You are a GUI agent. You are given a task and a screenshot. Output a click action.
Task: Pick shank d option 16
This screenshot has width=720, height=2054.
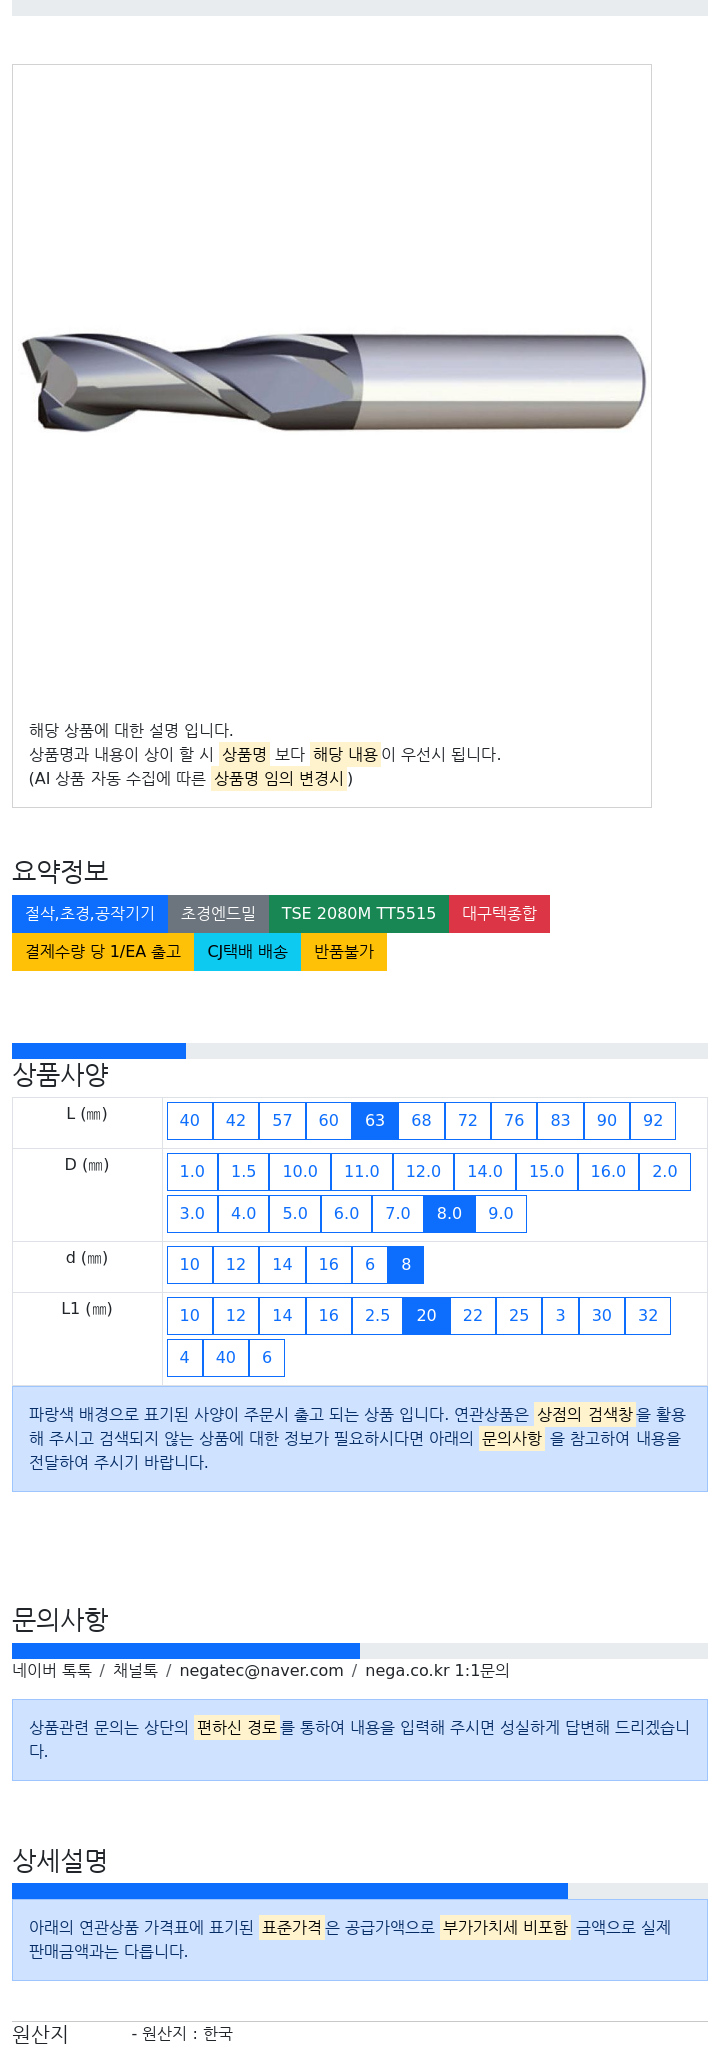pos(329,1265)
